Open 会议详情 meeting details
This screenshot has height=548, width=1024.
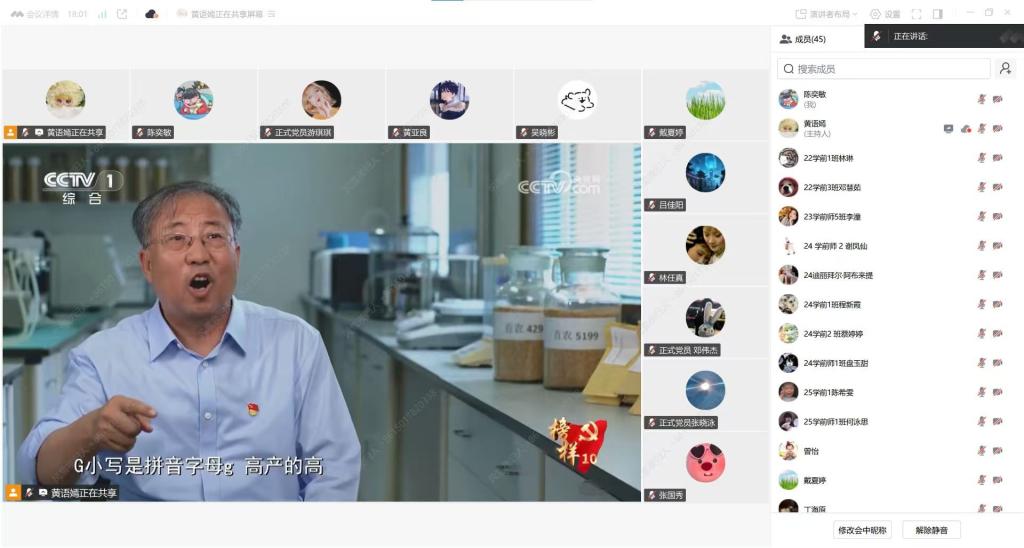(34, 14)
